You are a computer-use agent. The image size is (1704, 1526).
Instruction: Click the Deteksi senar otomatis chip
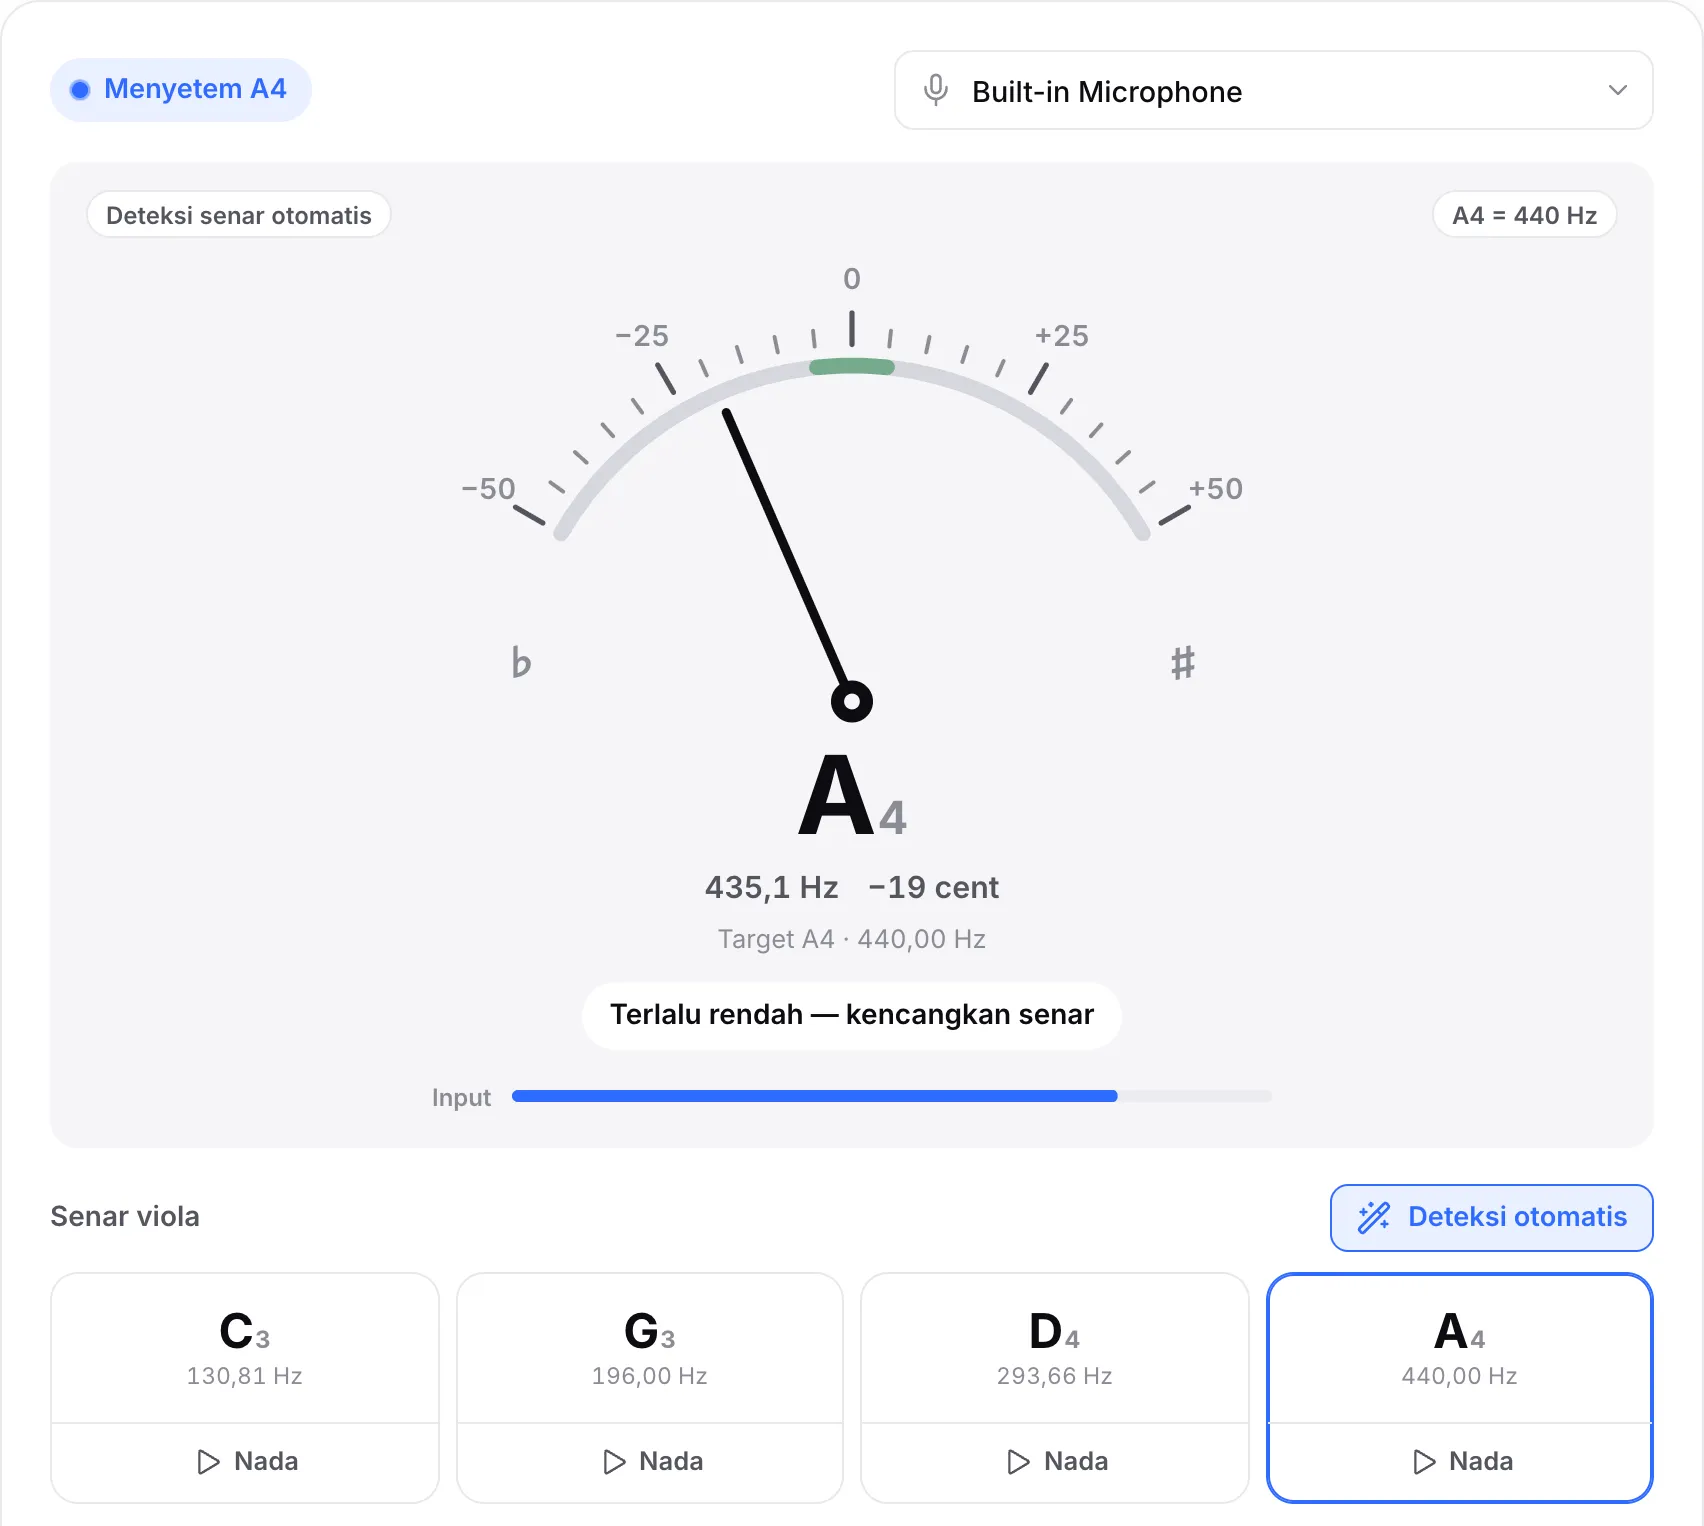coord(239,215)
